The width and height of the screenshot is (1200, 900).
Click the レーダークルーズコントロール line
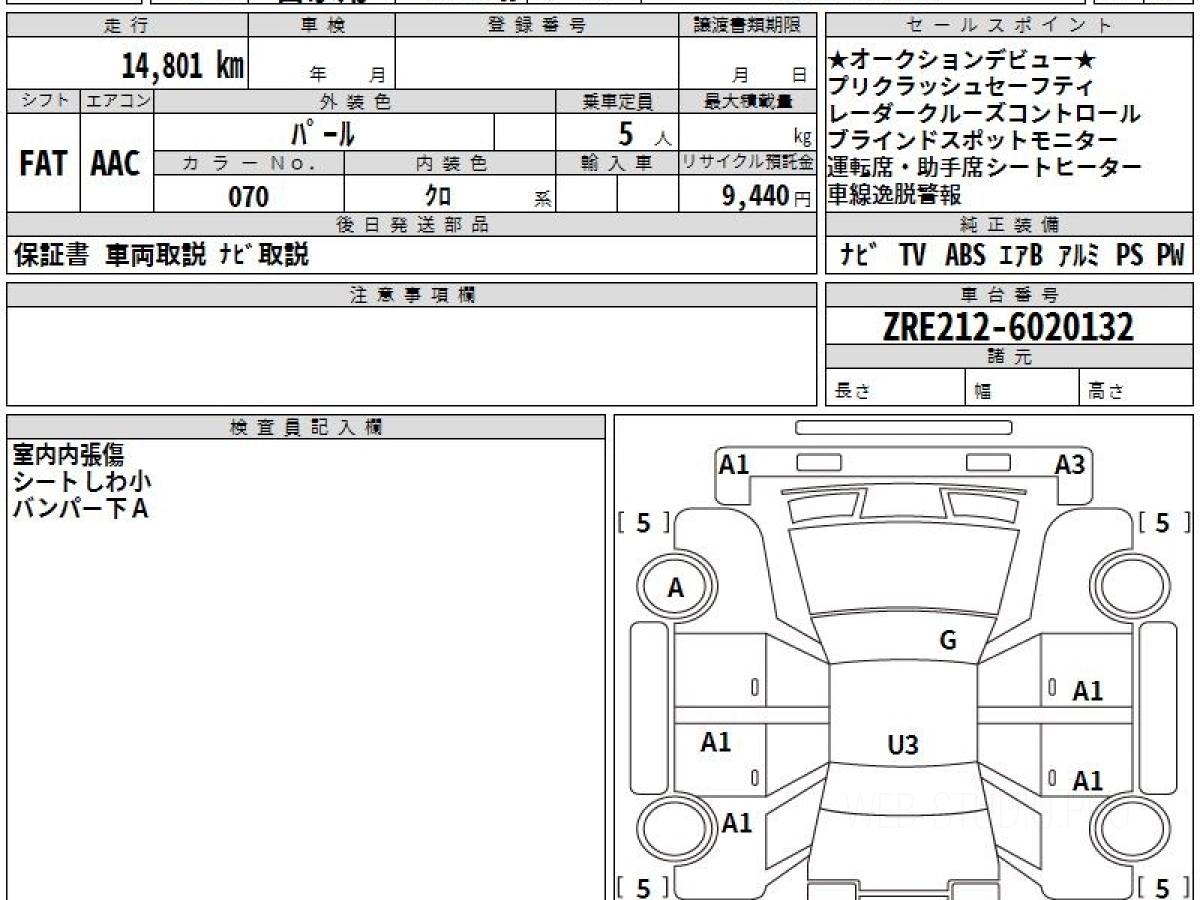(984, 114)
